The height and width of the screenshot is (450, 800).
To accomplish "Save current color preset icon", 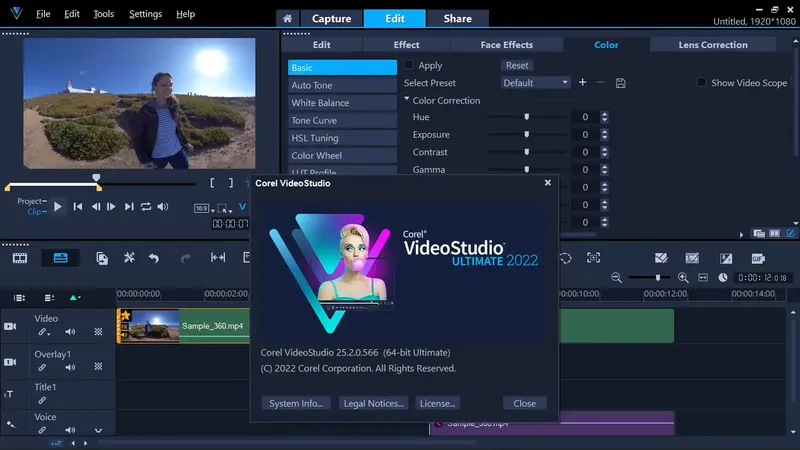I will coord(620,83).
